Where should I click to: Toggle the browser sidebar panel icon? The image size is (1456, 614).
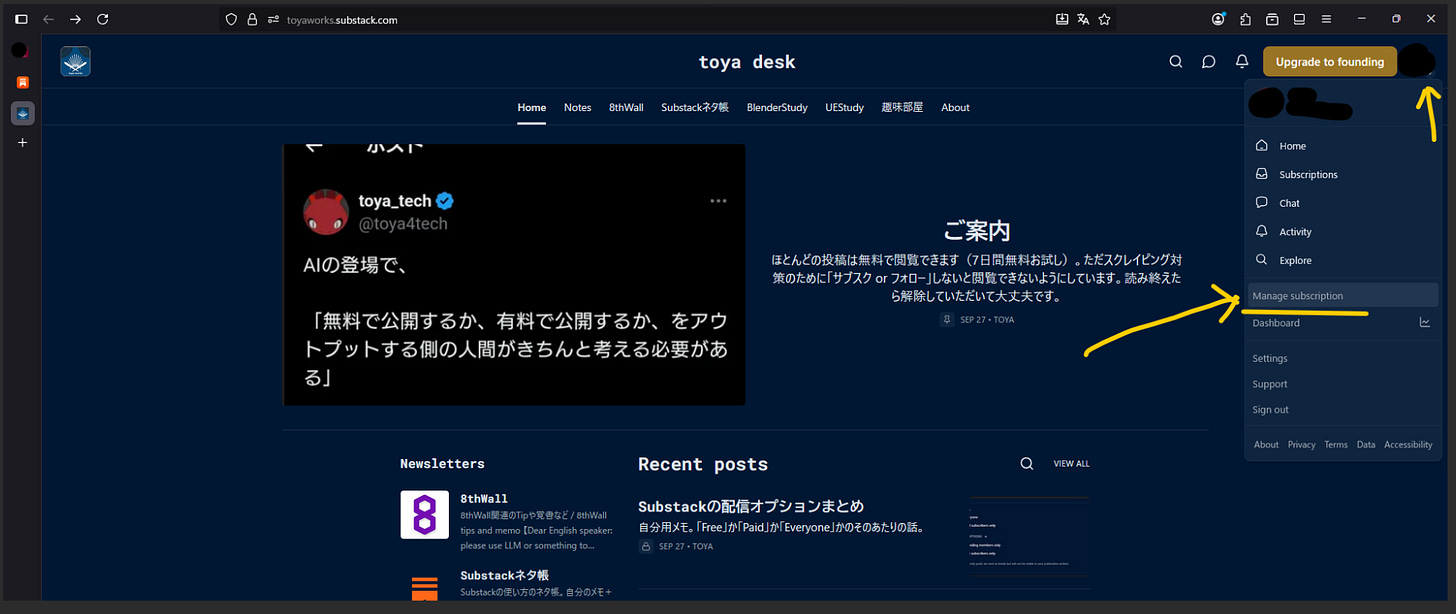[21, 19]
